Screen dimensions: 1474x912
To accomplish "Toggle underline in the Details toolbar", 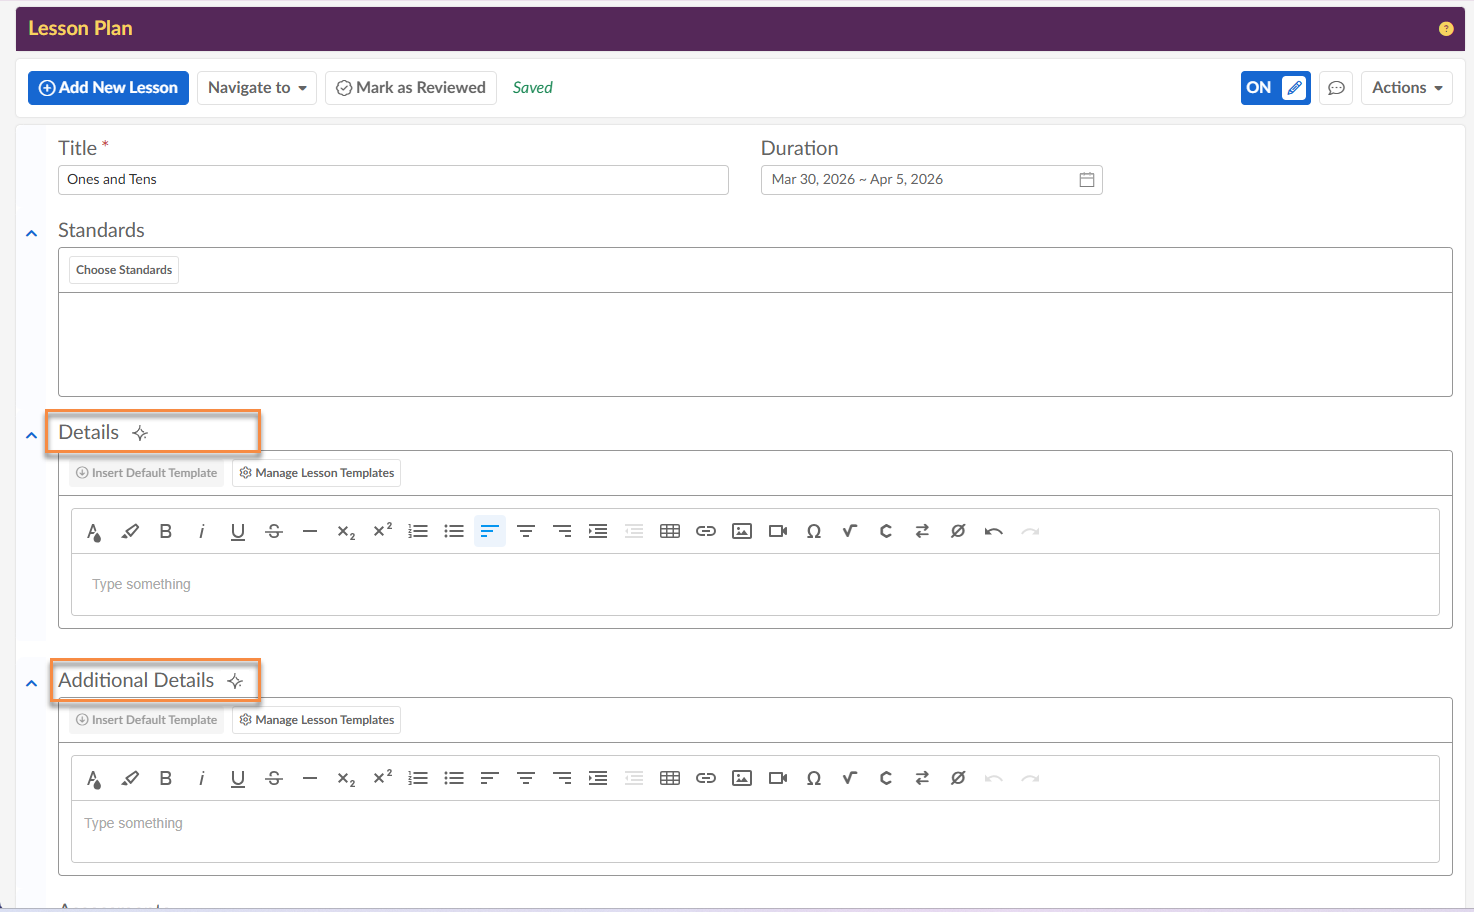I will (x=238, y=531).
